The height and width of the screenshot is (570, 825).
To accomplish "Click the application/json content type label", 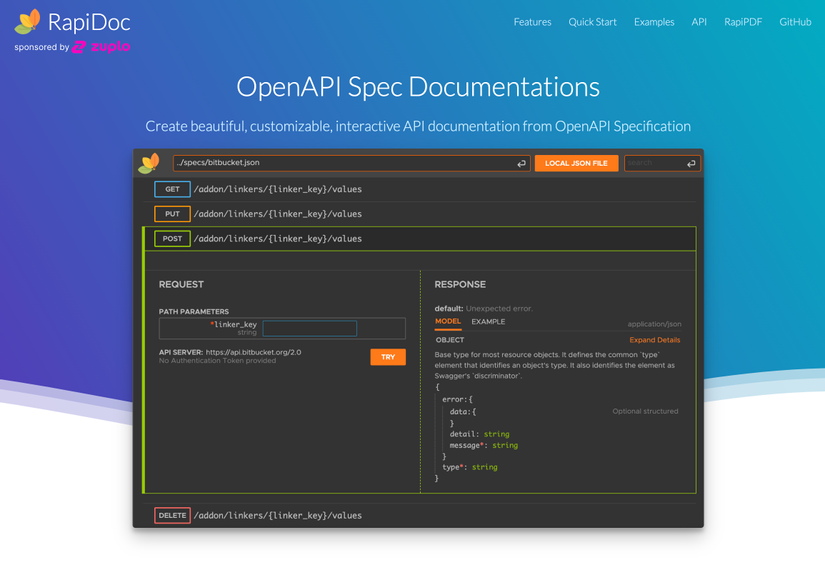I will (654, 324).
